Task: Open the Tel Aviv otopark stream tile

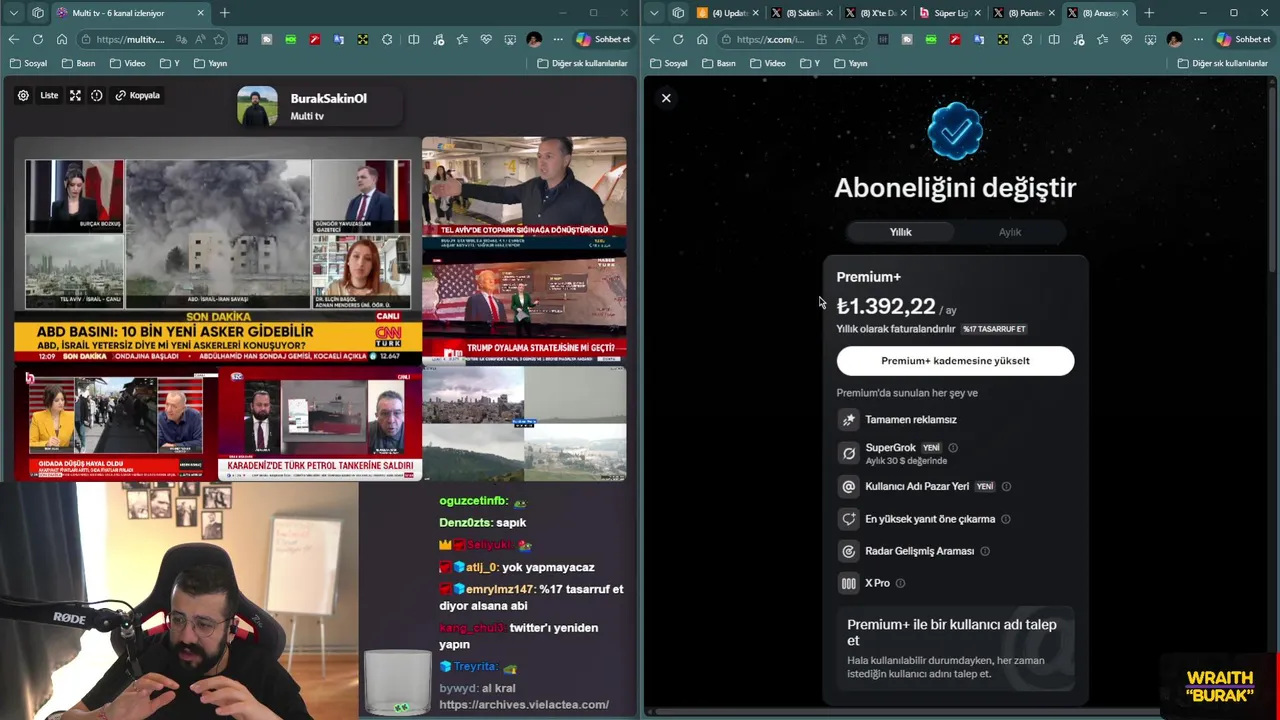Action: [524, 193]
